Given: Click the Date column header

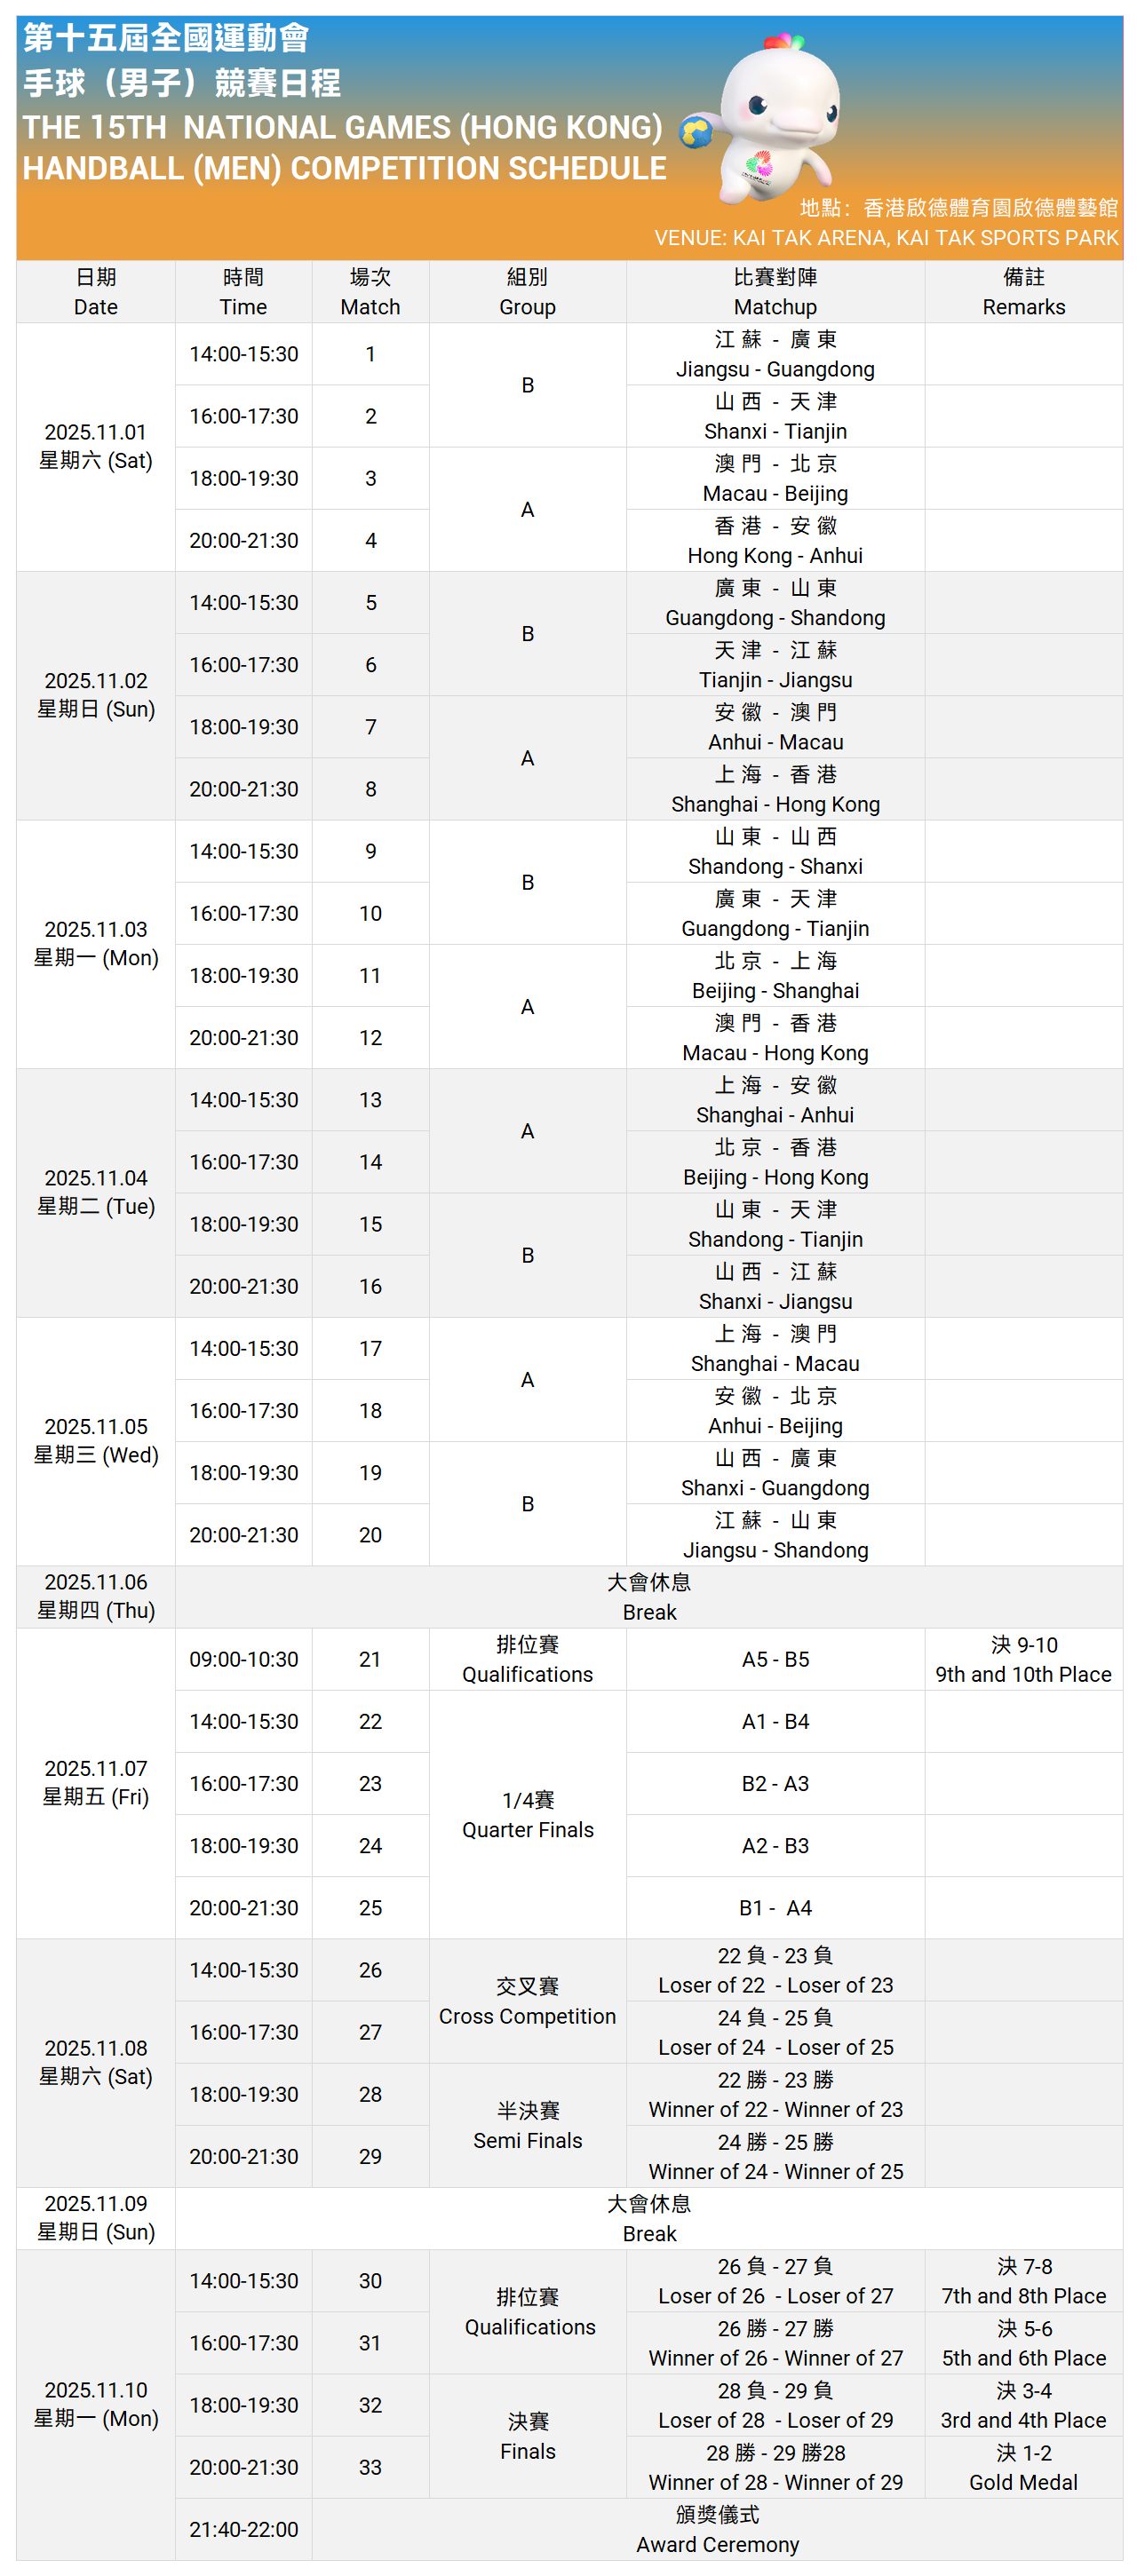Looking at the screenshot, I should [x=96, y=292].
